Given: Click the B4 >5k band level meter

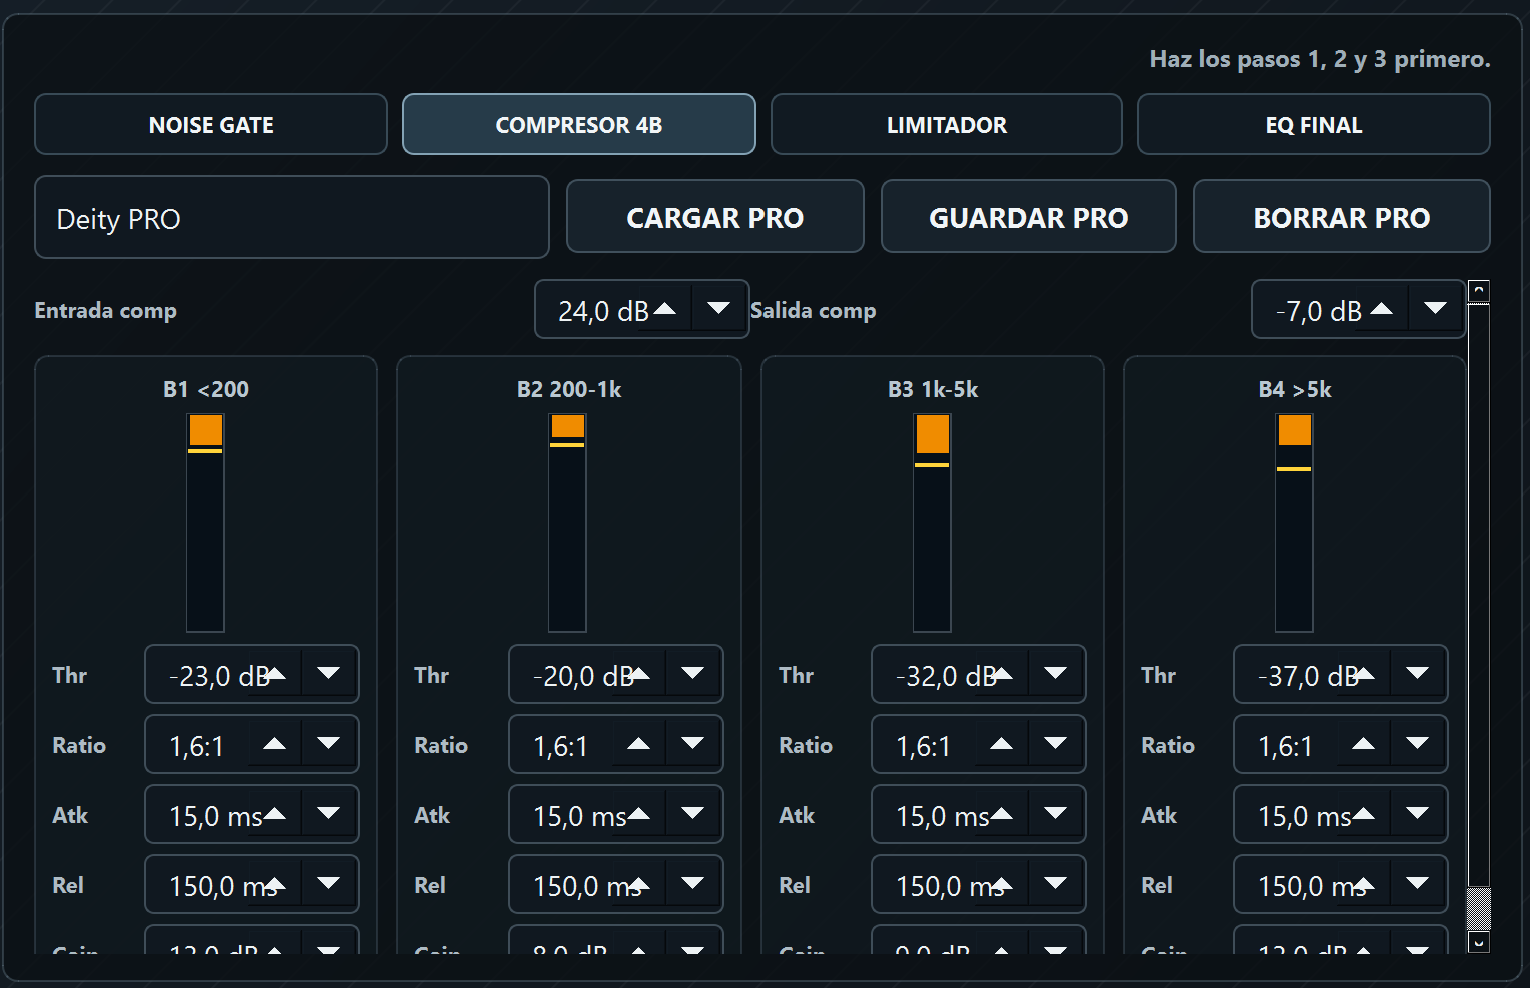Looking at the screenshot, I should click(x=1294, y=523).
